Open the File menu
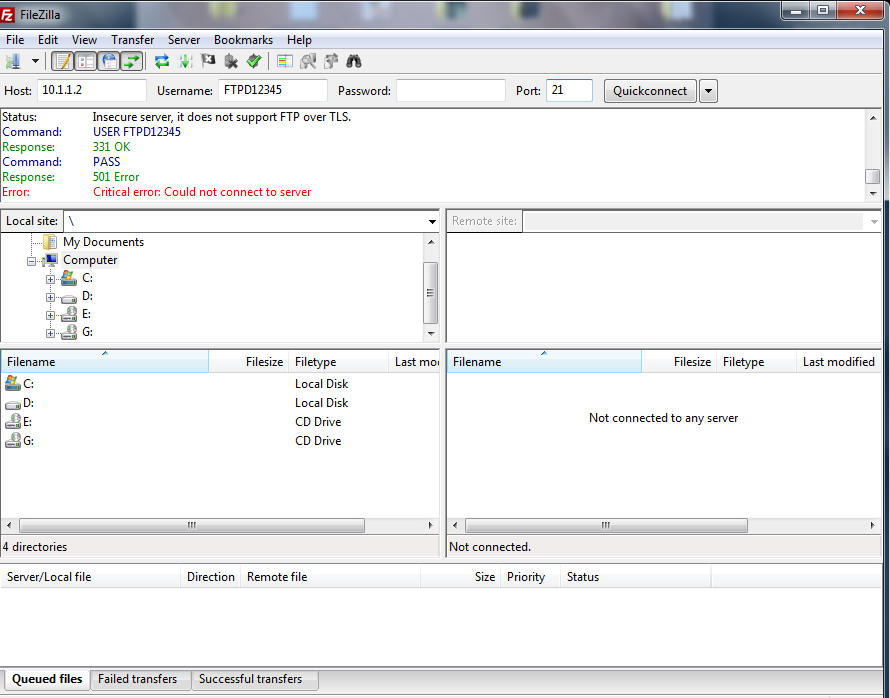Image resolution: width=890 pixels, height=698 pixels. (x=15, y=40)
